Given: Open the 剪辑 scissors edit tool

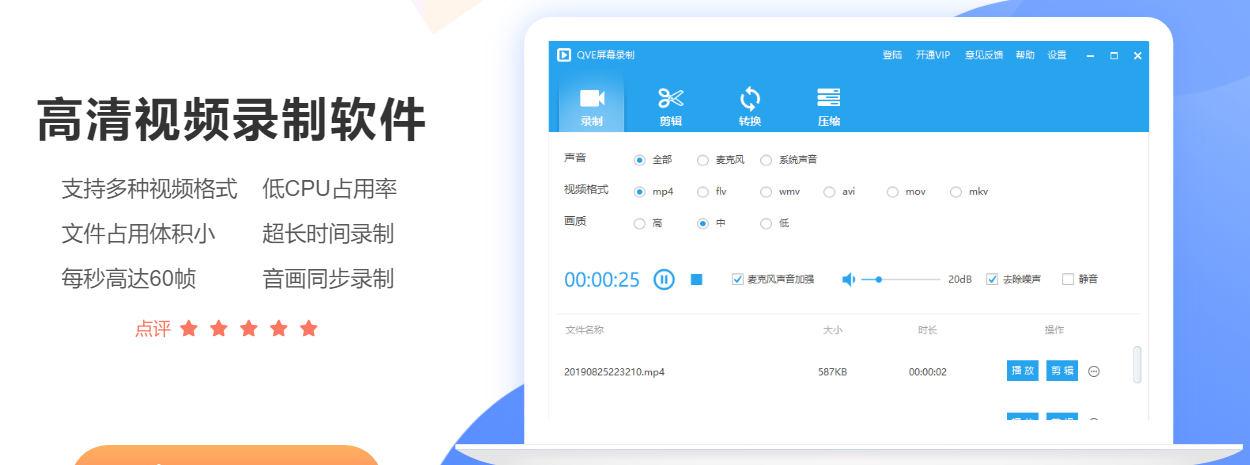Looking at the screenshot, I should click(x=670, y=99).
